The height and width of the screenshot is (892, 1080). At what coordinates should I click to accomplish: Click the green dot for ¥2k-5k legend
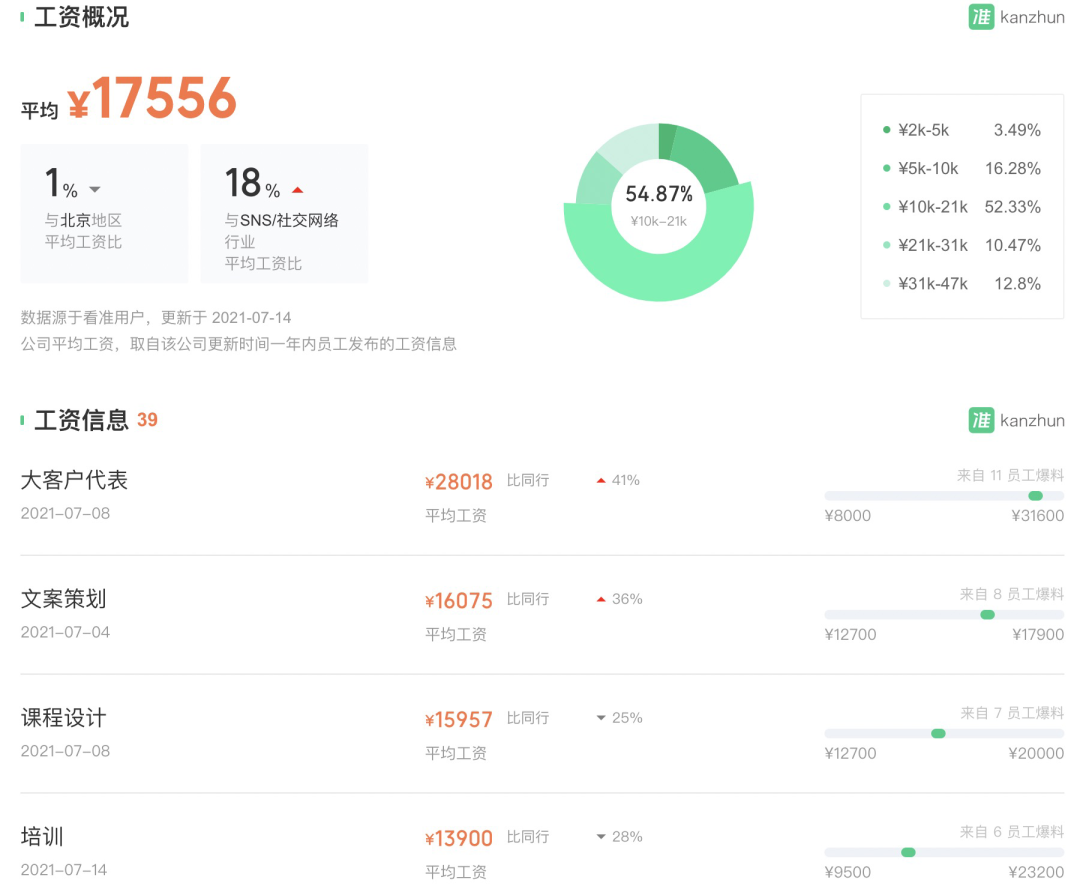click(886, 130)
